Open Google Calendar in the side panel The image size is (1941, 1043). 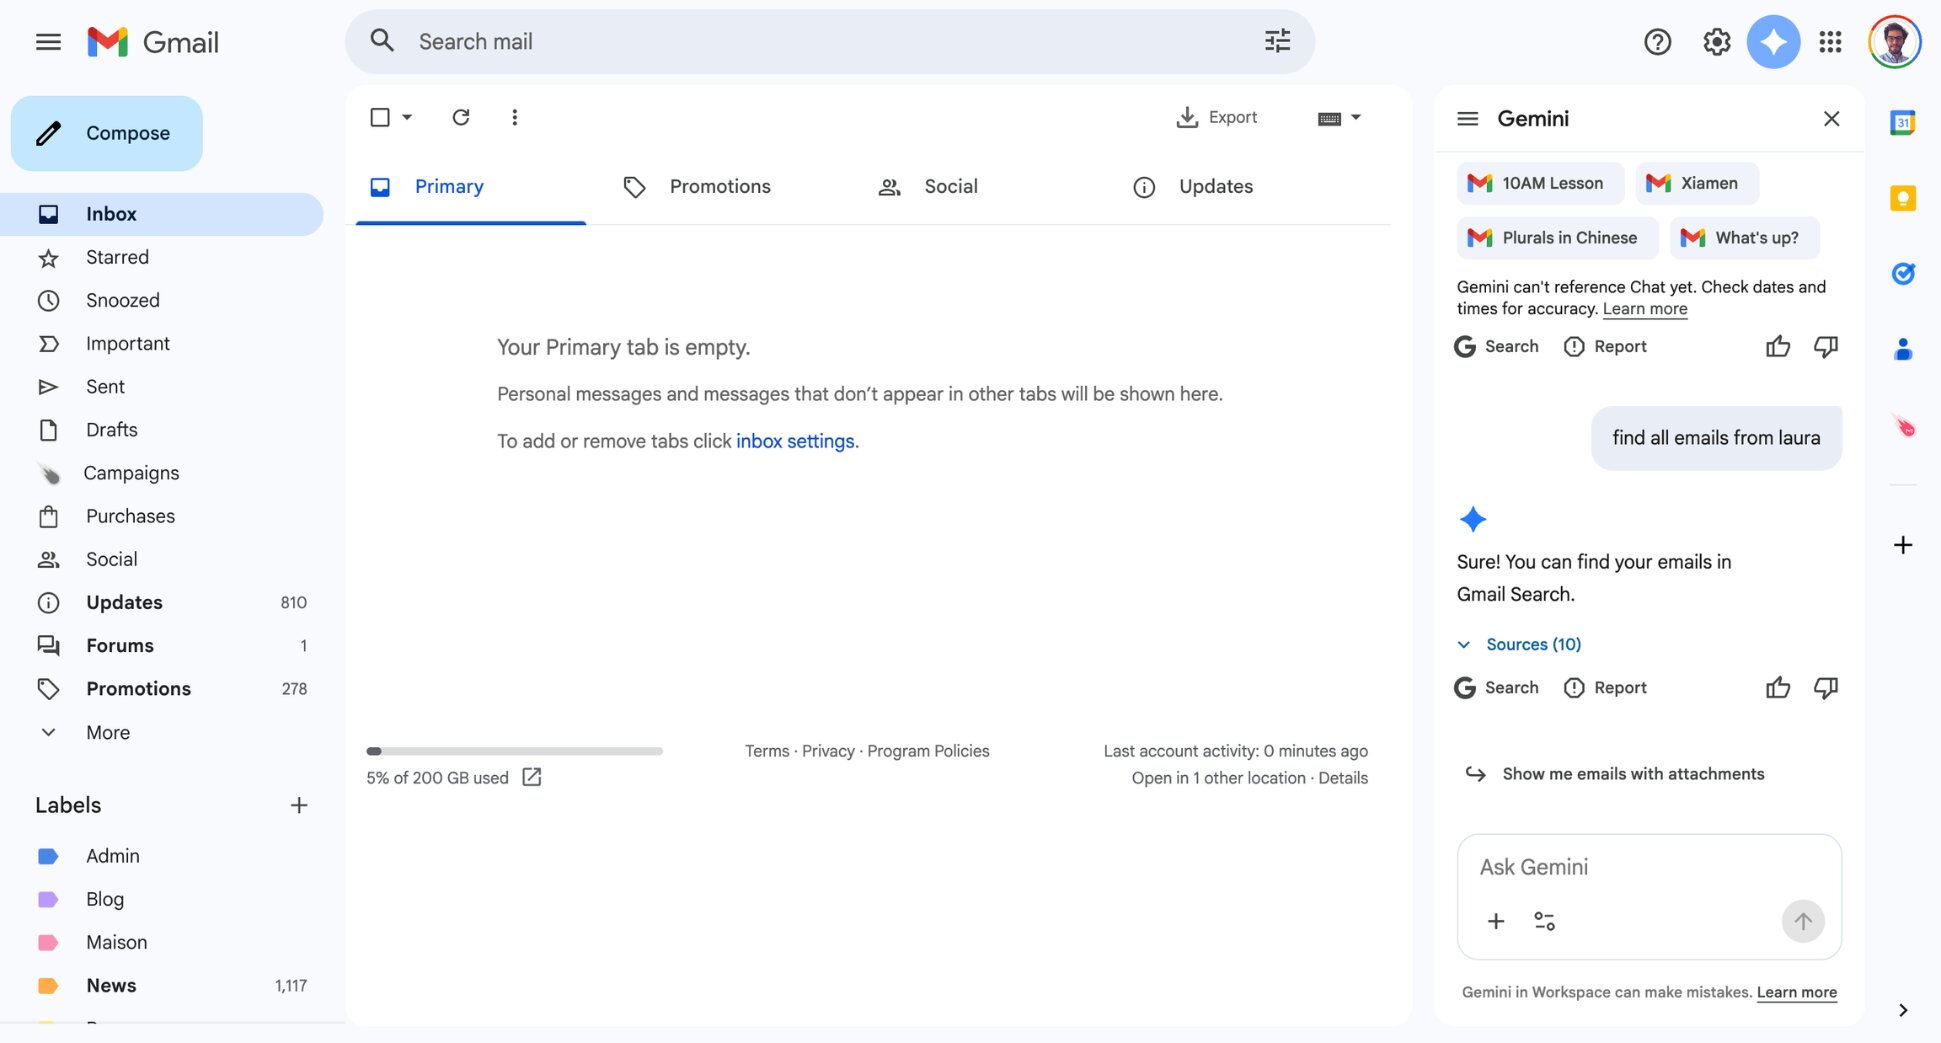pos(1903,122)
